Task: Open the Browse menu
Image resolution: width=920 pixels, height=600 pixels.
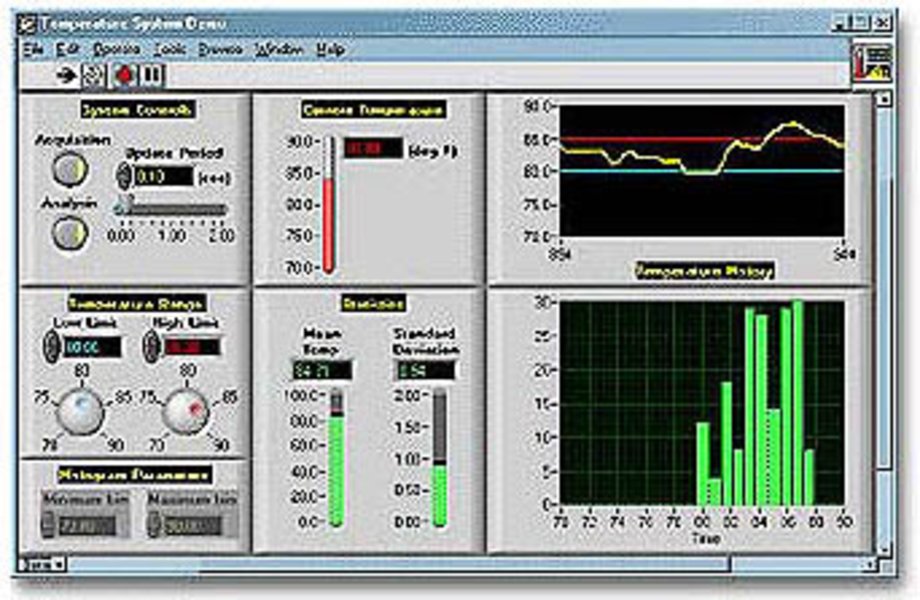Action: (x=220, y=50)
